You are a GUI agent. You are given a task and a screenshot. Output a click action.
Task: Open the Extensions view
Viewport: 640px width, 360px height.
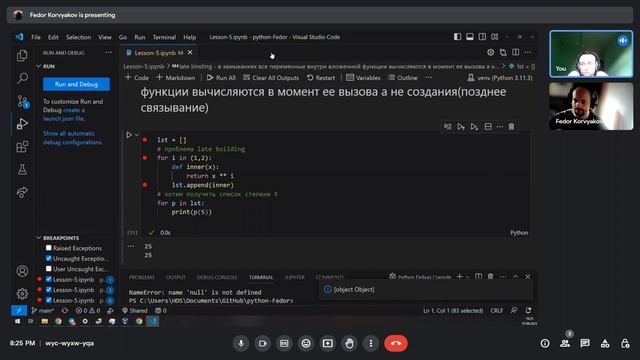tap(22, 147)
